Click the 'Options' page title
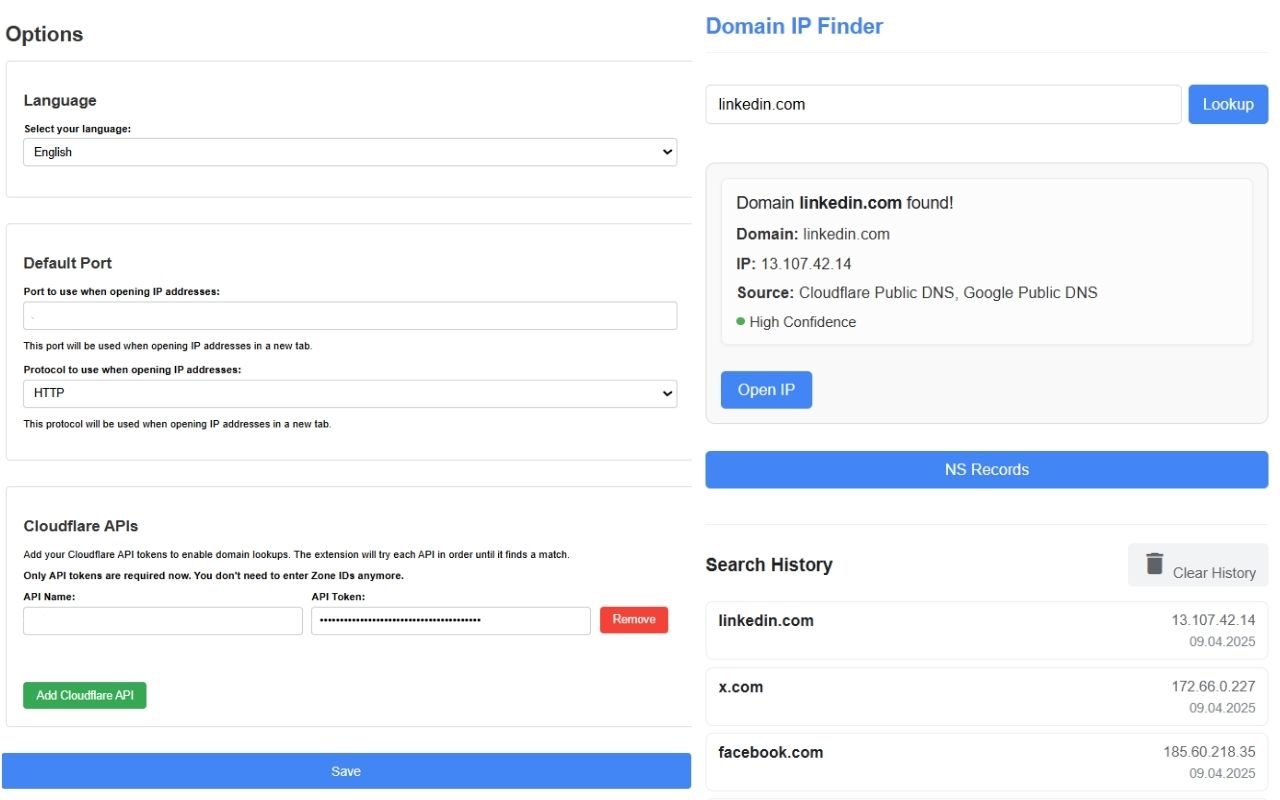 (x=44, y=34)
